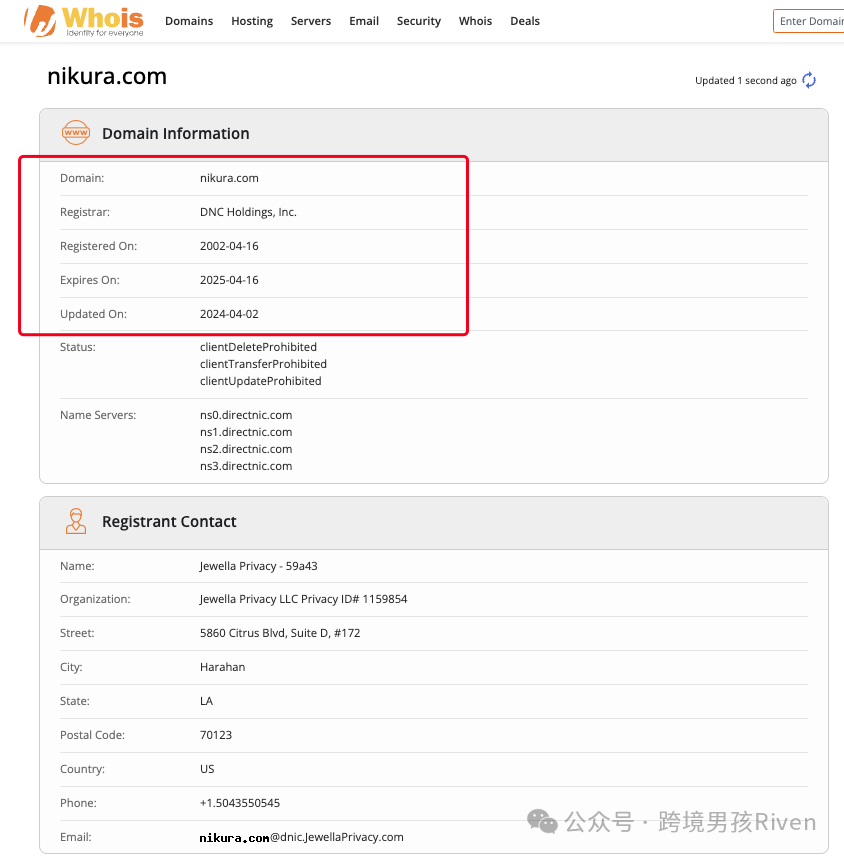Select the clientDeleteProhibited status

coord(258,347)
